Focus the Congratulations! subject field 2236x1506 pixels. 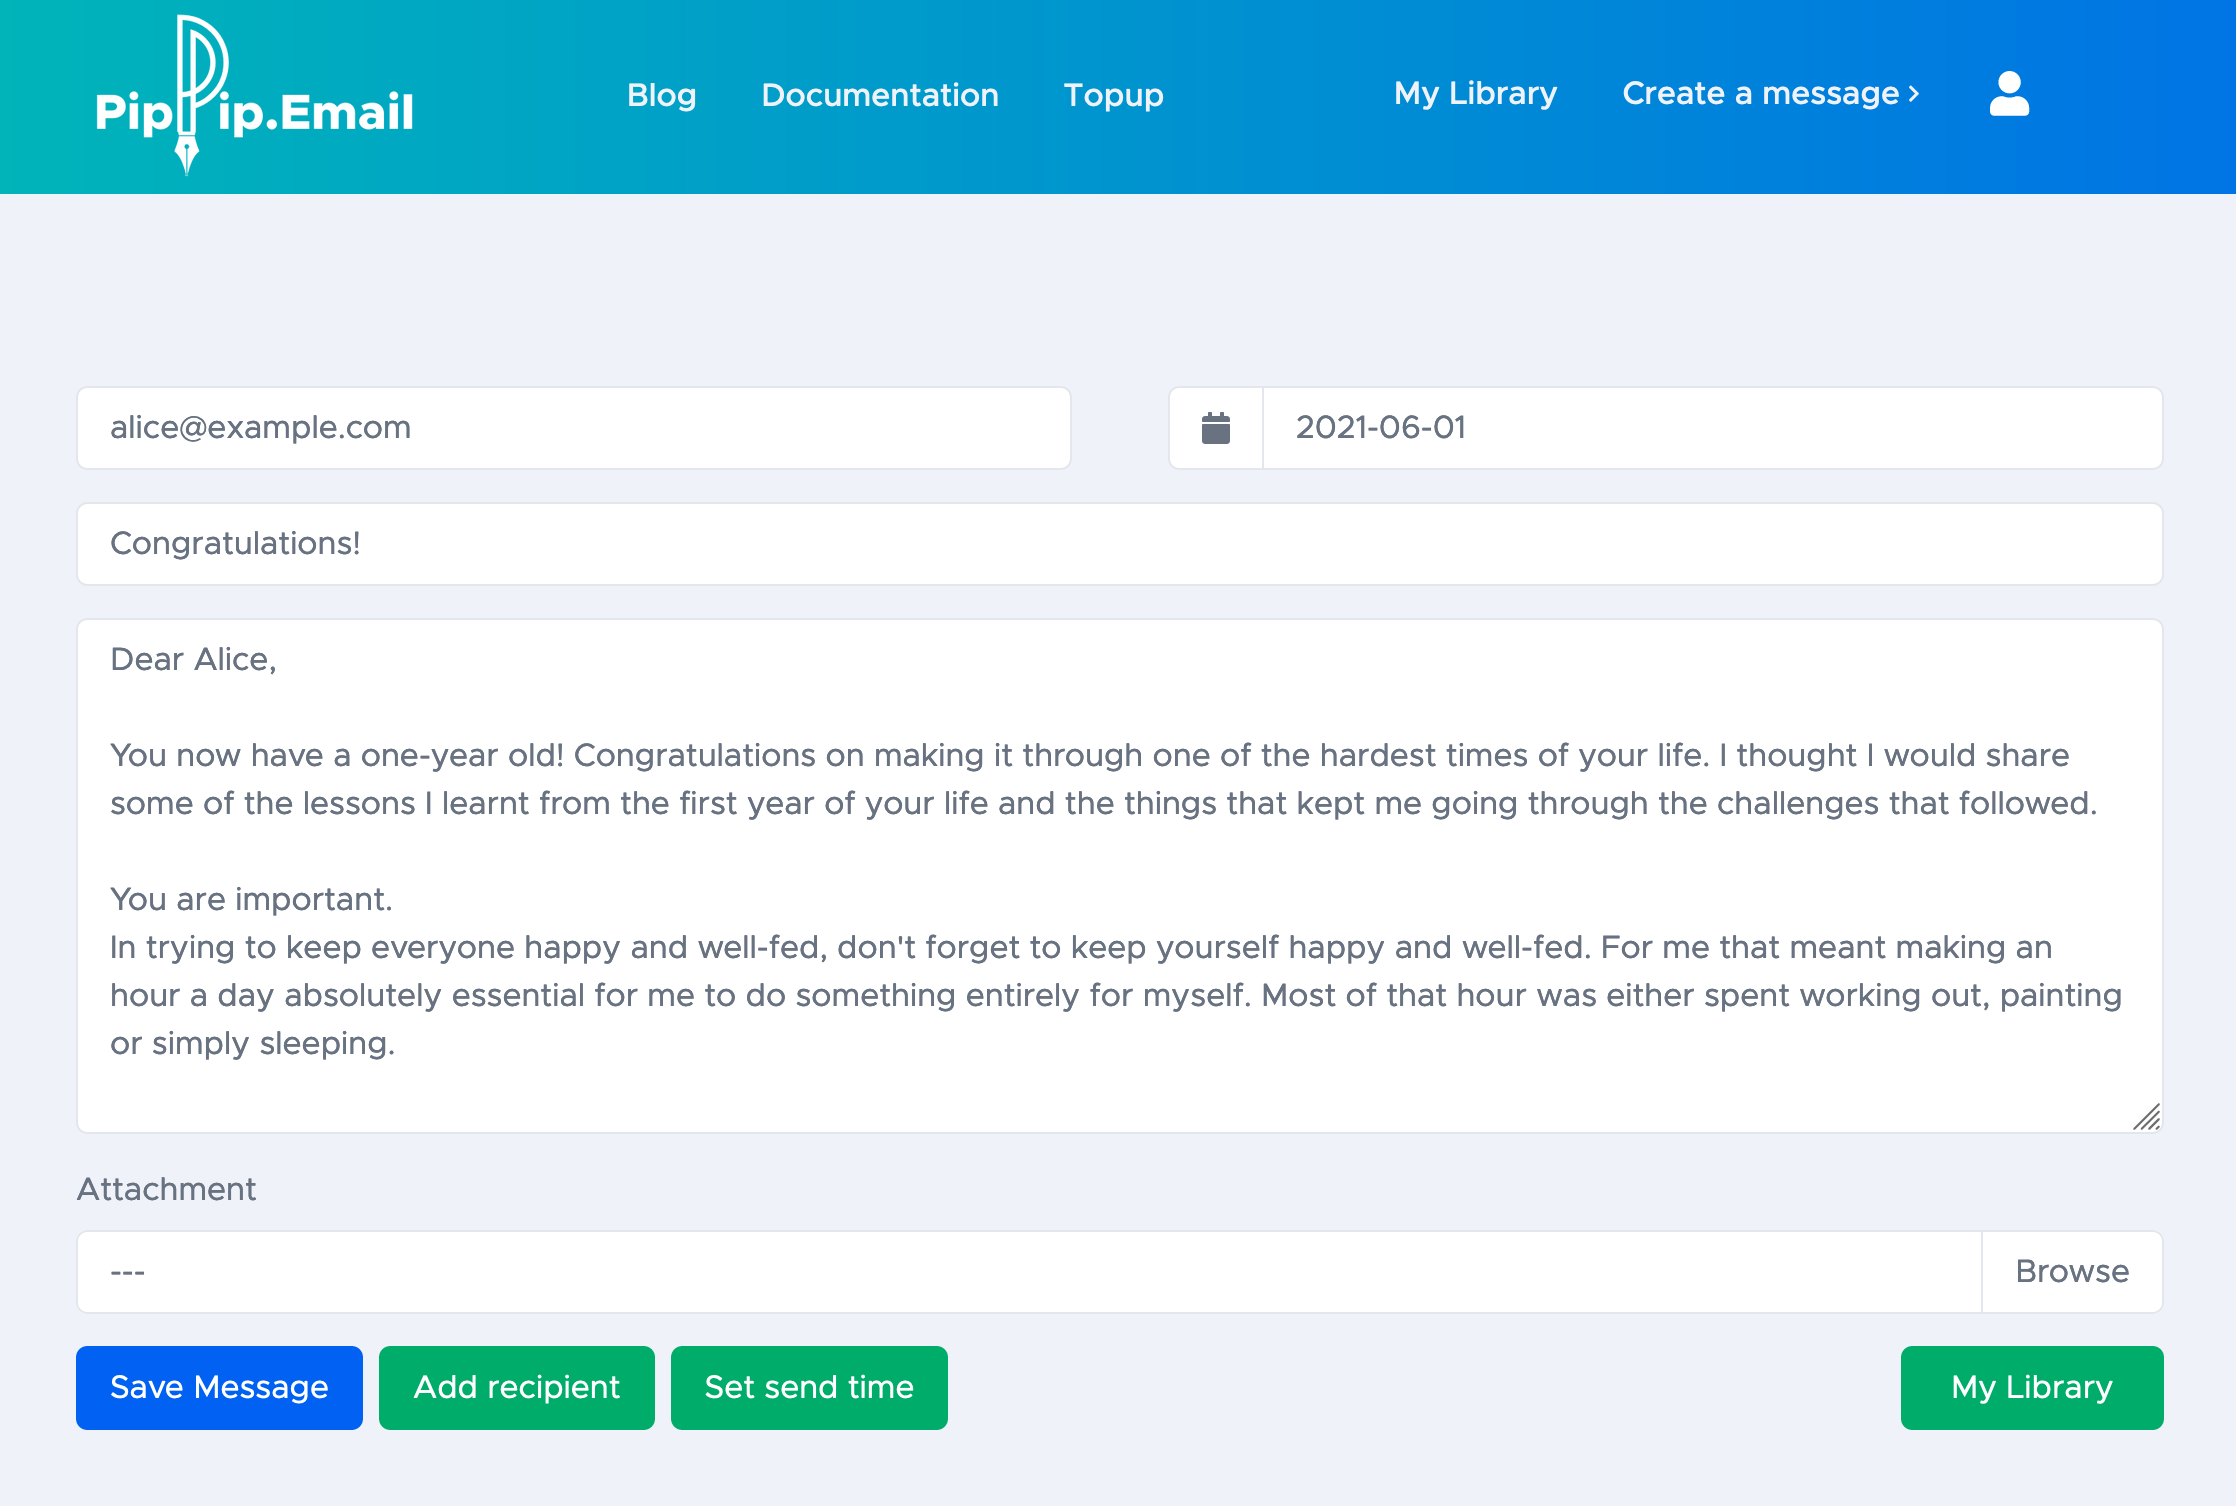coord(1119,544)
